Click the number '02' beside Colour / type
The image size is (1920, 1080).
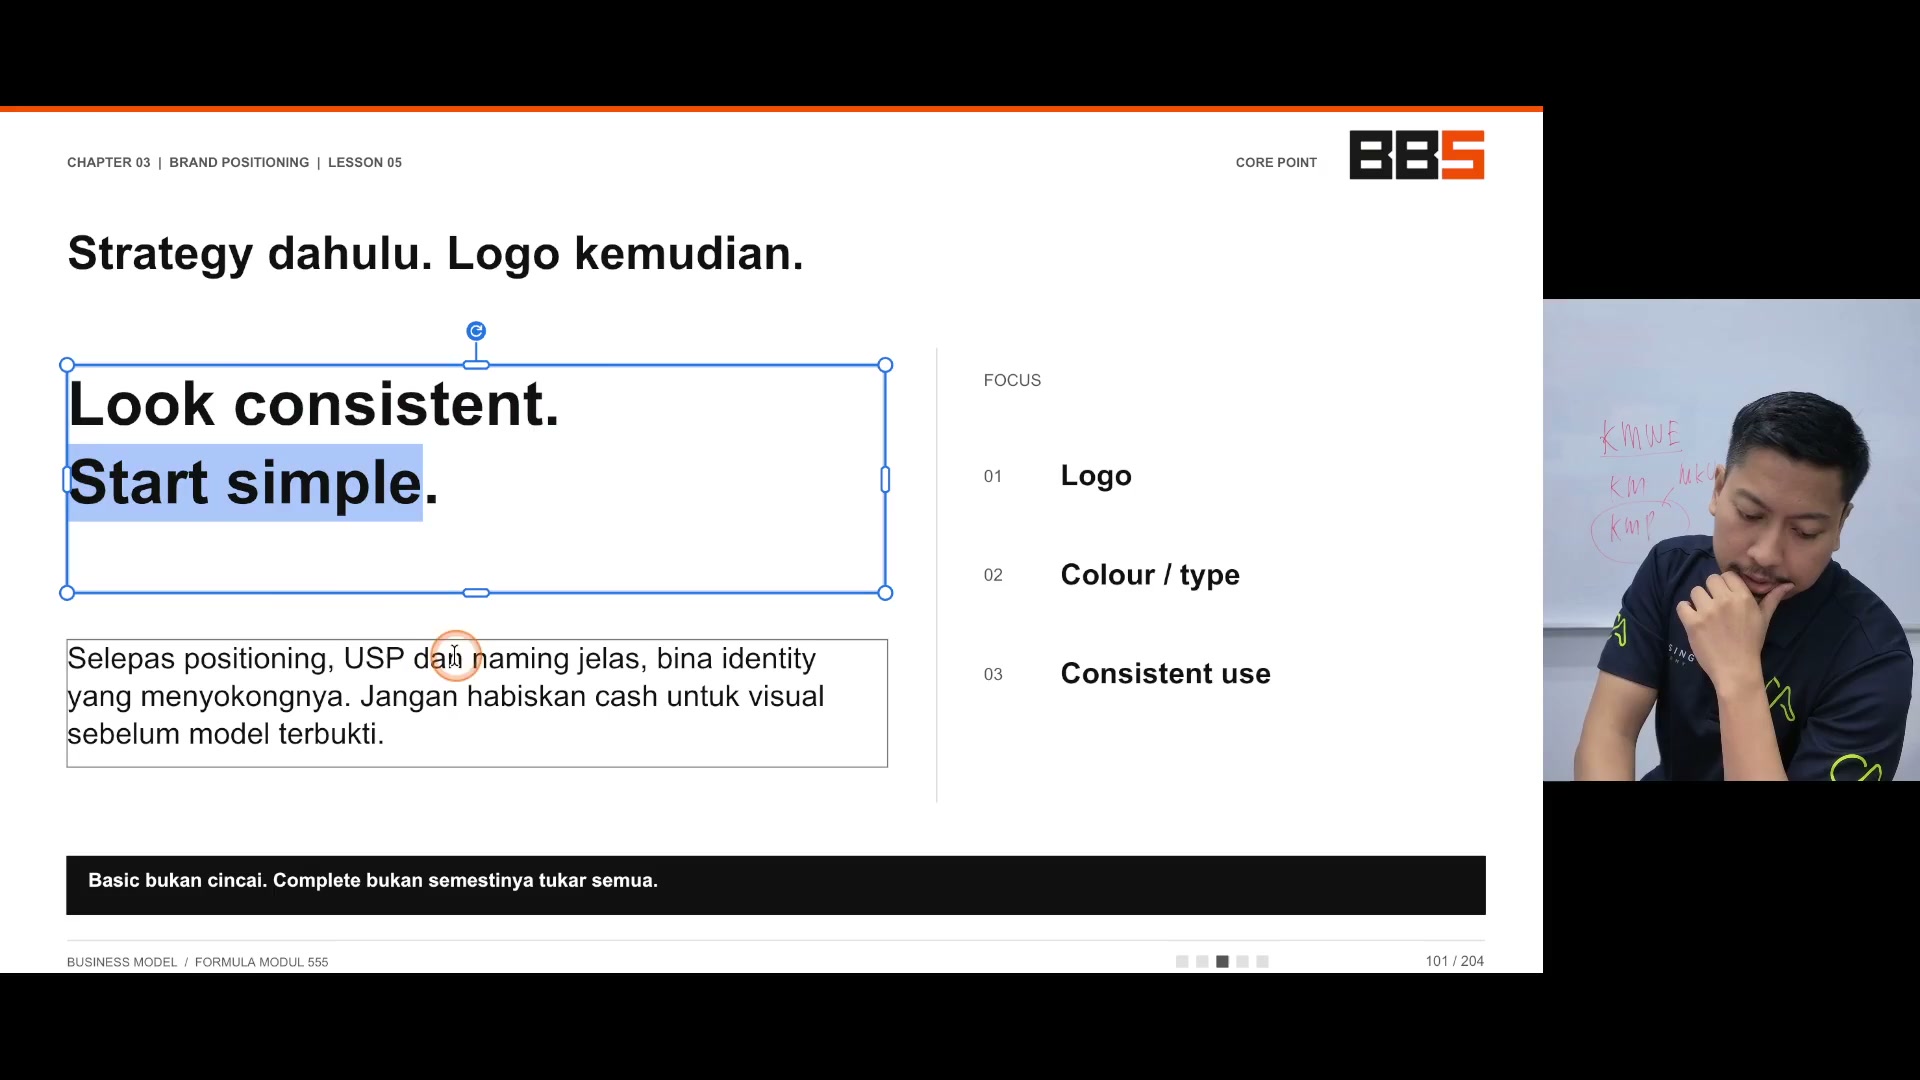pyautogui.click(x=993, y=575)
